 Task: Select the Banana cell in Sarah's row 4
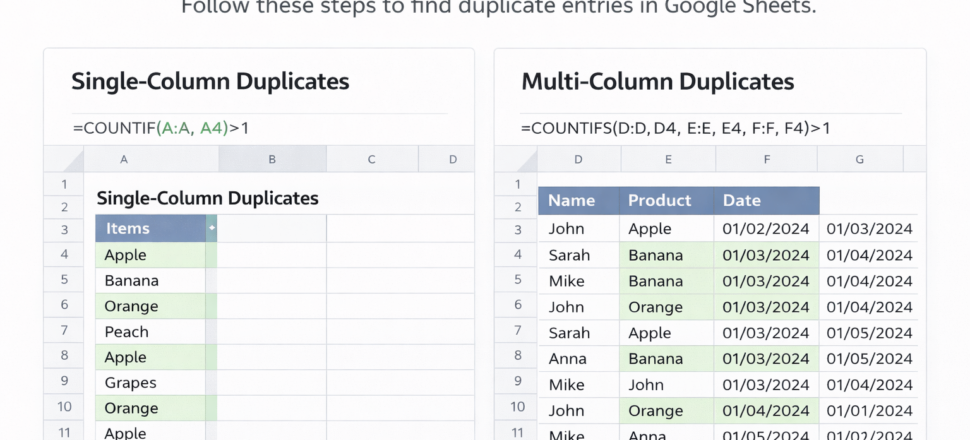pyautogui.click(x=667, y=255)
